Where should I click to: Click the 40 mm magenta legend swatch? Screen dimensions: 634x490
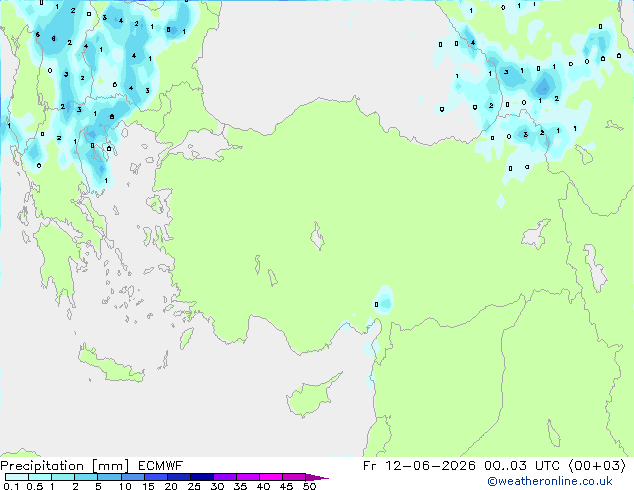271,477
